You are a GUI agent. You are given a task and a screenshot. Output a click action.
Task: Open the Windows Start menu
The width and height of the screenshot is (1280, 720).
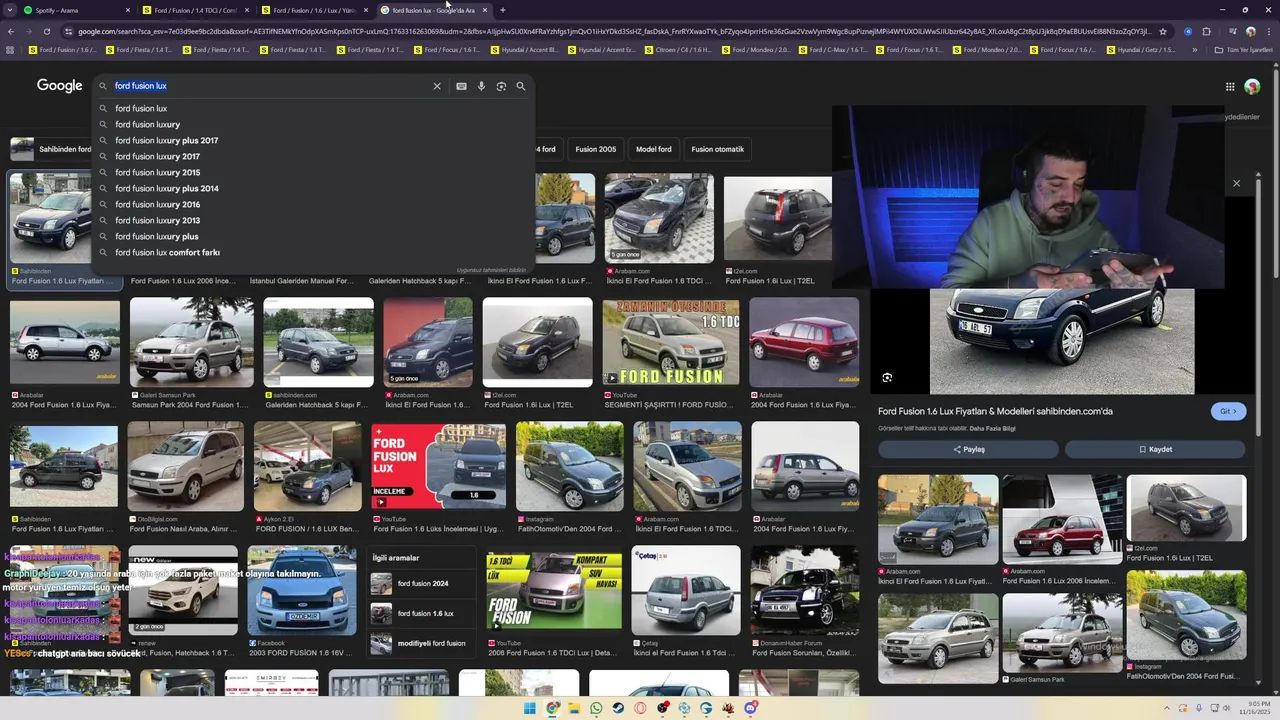coord(530,708)
